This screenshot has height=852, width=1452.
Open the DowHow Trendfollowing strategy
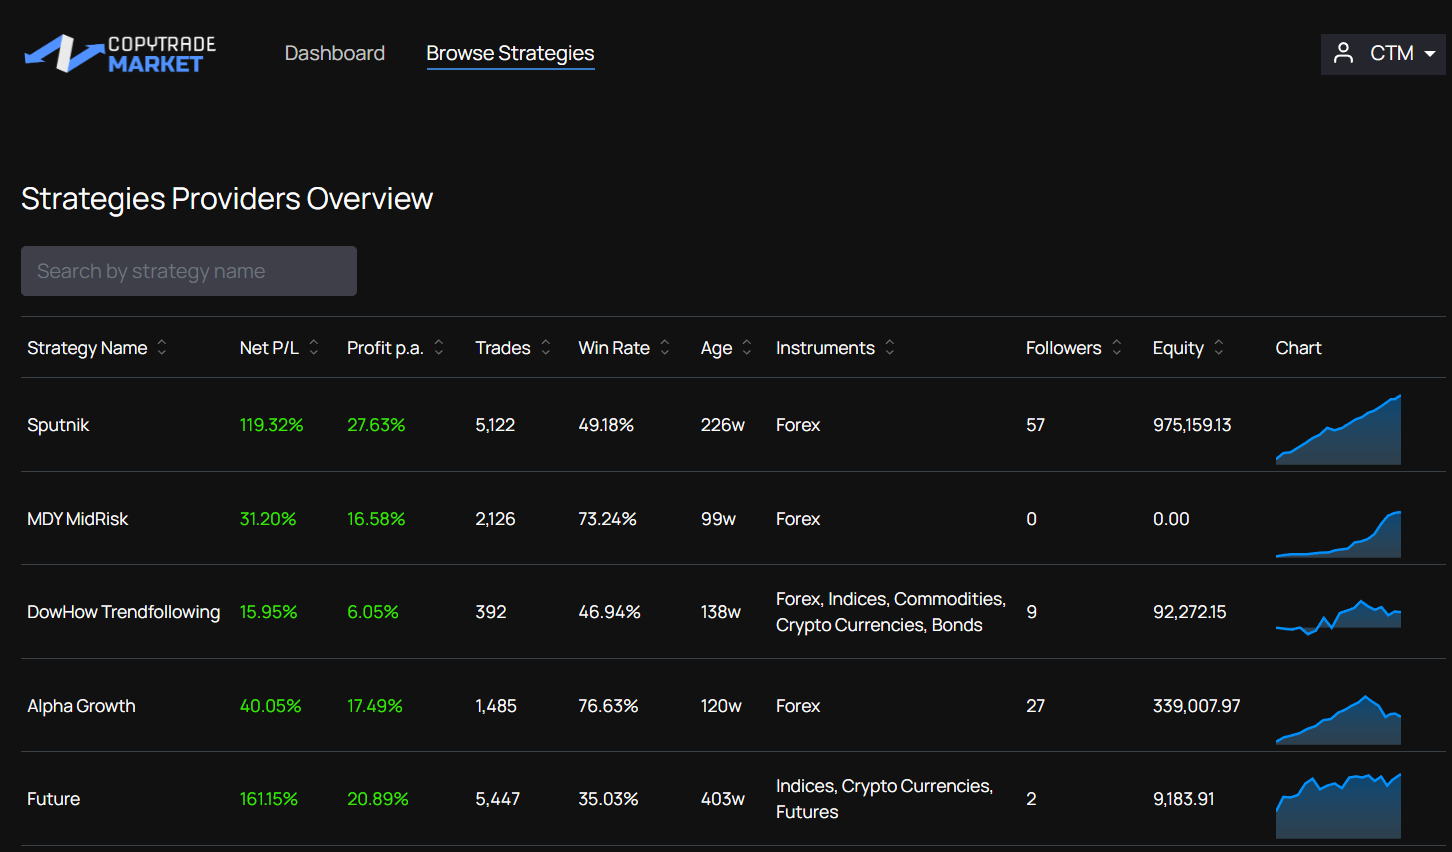tap(123, 612)
